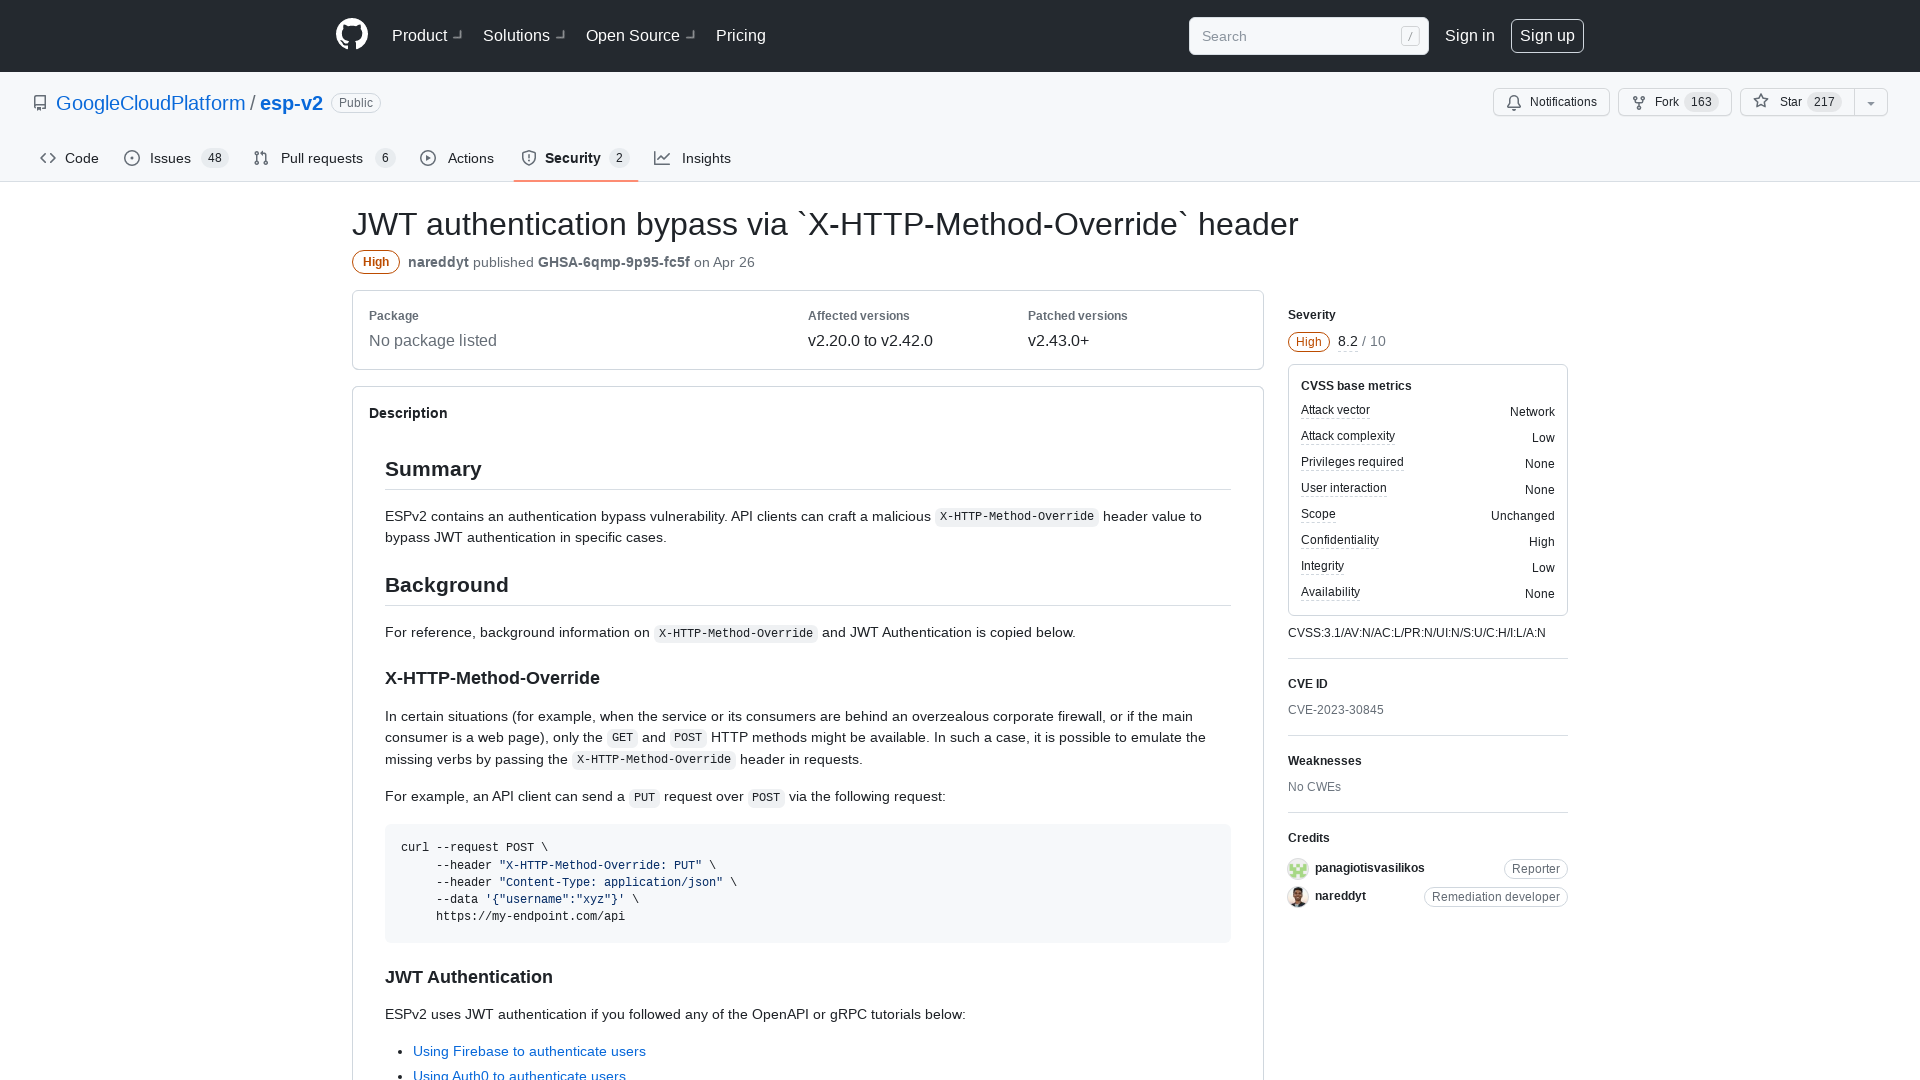Click nareddyt username in Credits
Image resolution: width=1920 pixels, height=1080 pixels.
1340,896
